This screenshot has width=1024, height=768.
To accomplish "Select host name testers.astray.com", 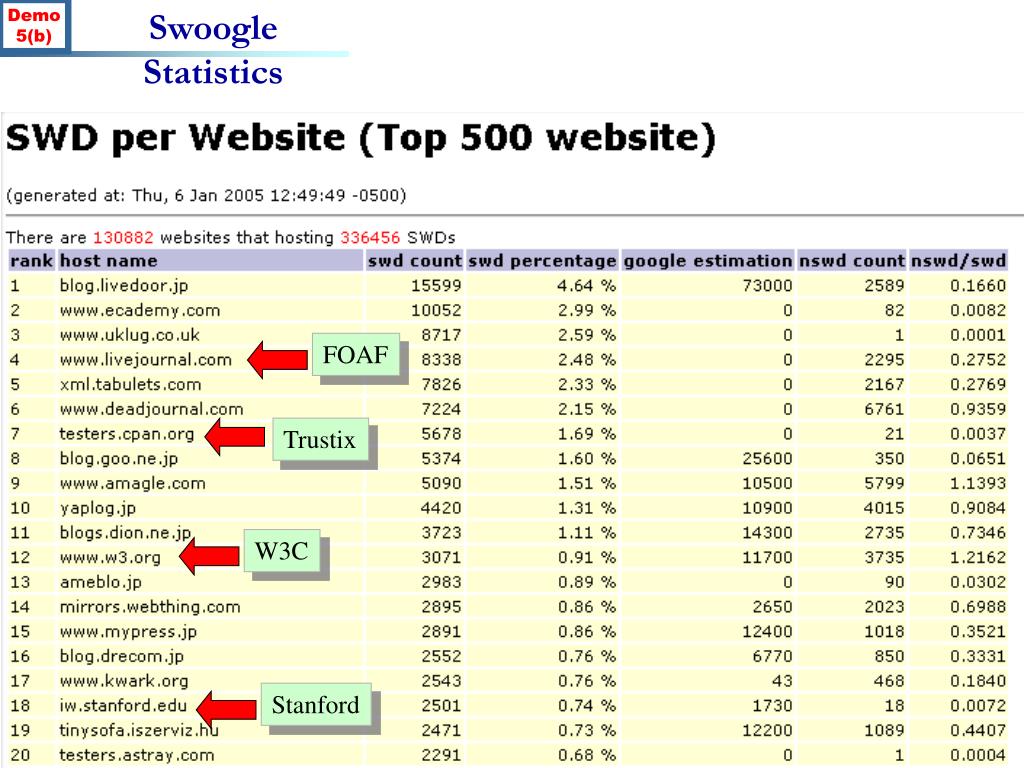I will pos(136,755).
